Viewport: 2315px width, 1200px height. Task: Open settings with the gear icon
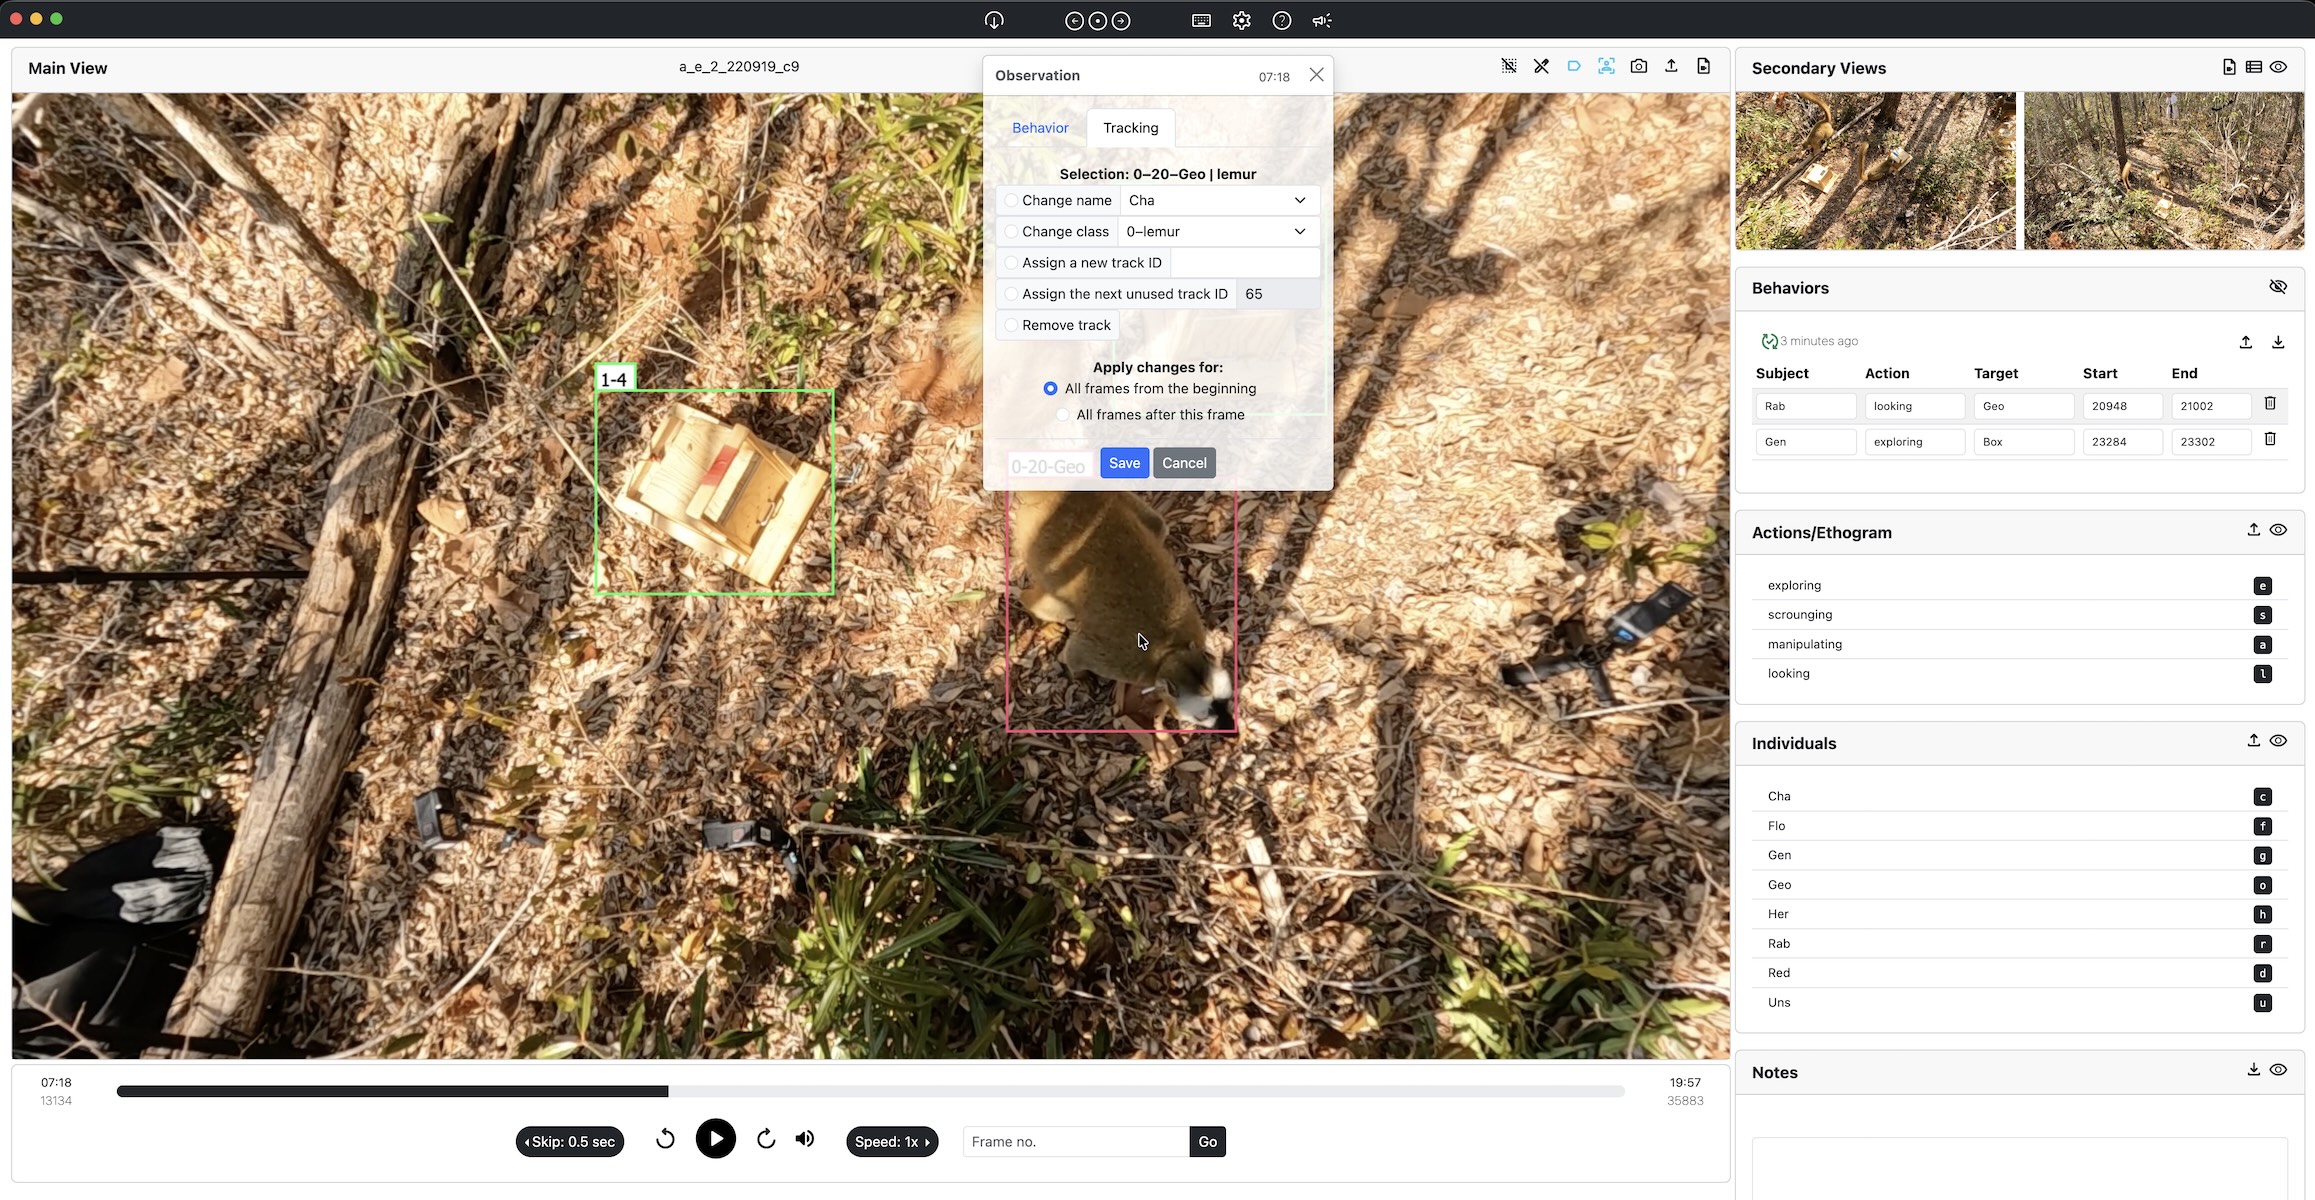pyautogui.click(x=1241, y=20)
